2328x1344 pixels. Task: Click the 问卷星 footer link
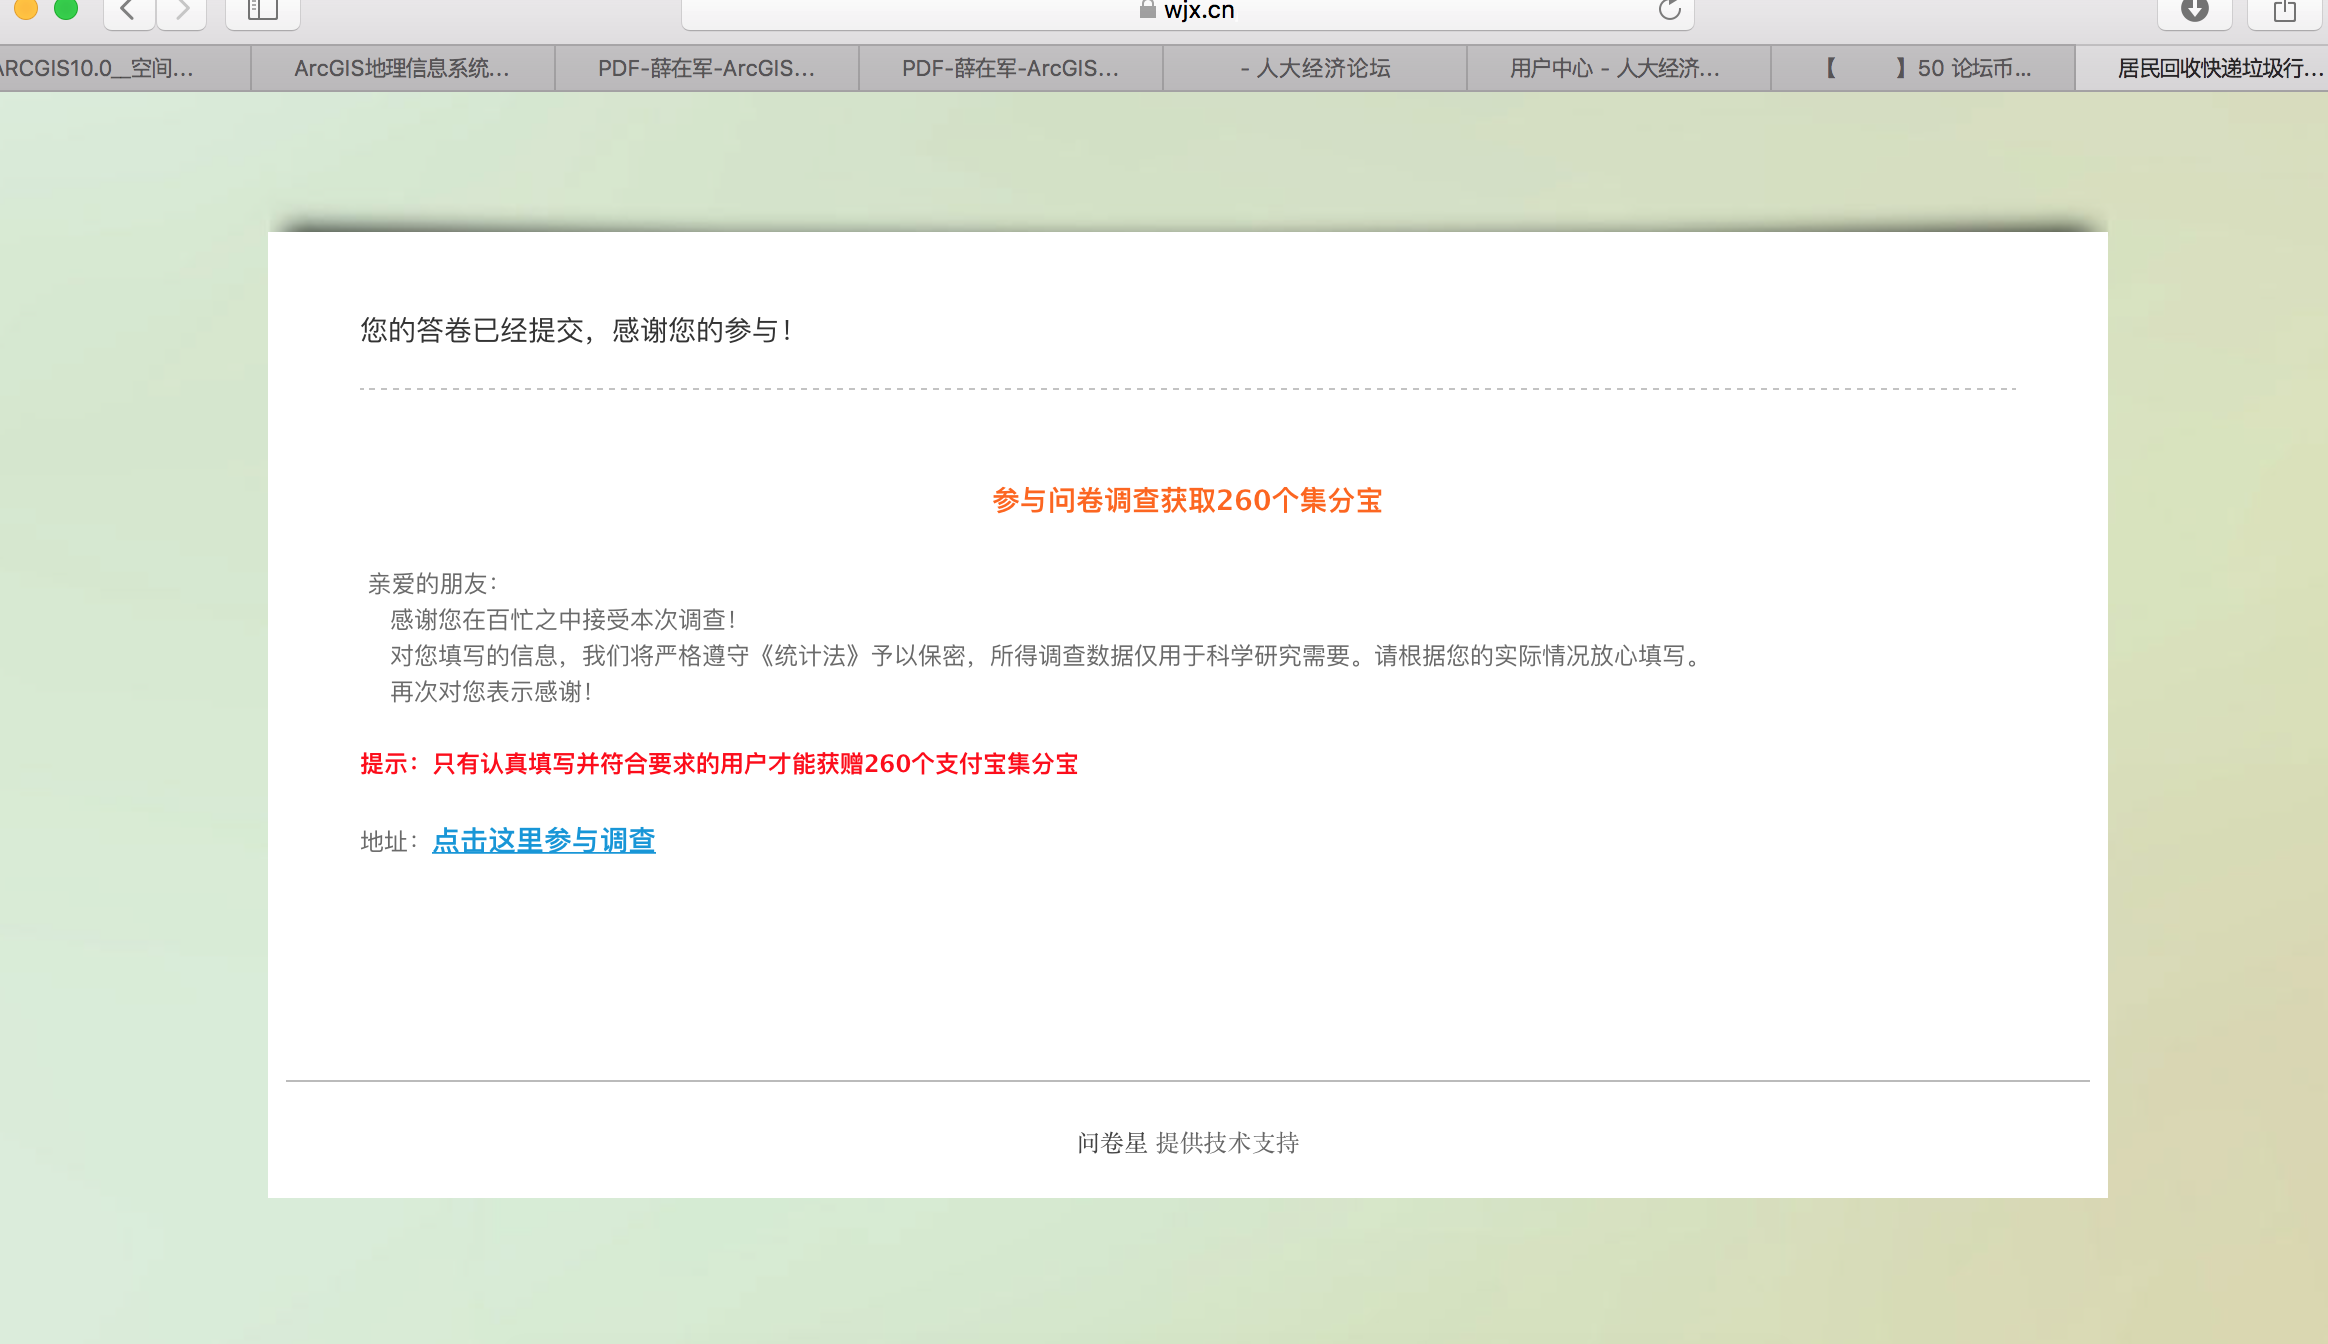1111,1142
